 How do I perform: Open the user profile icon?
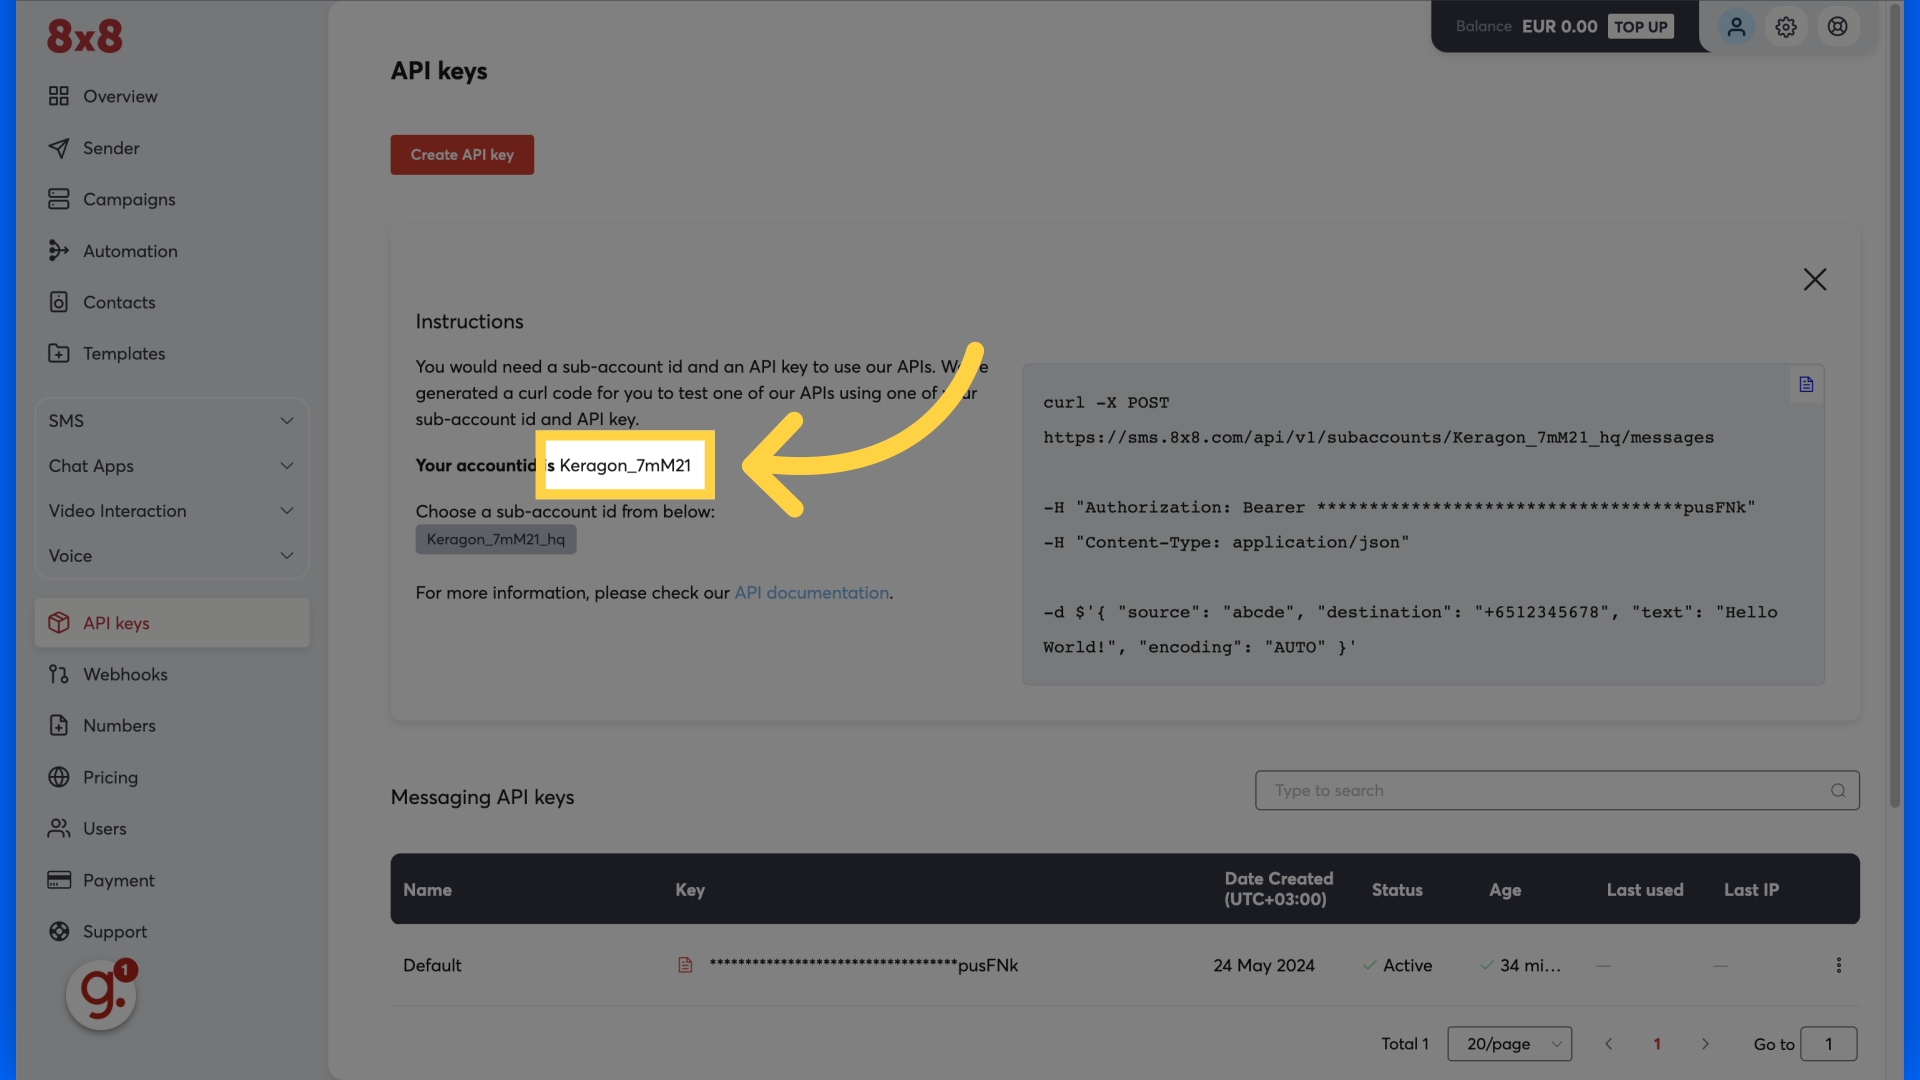[x=1736, y=27]
